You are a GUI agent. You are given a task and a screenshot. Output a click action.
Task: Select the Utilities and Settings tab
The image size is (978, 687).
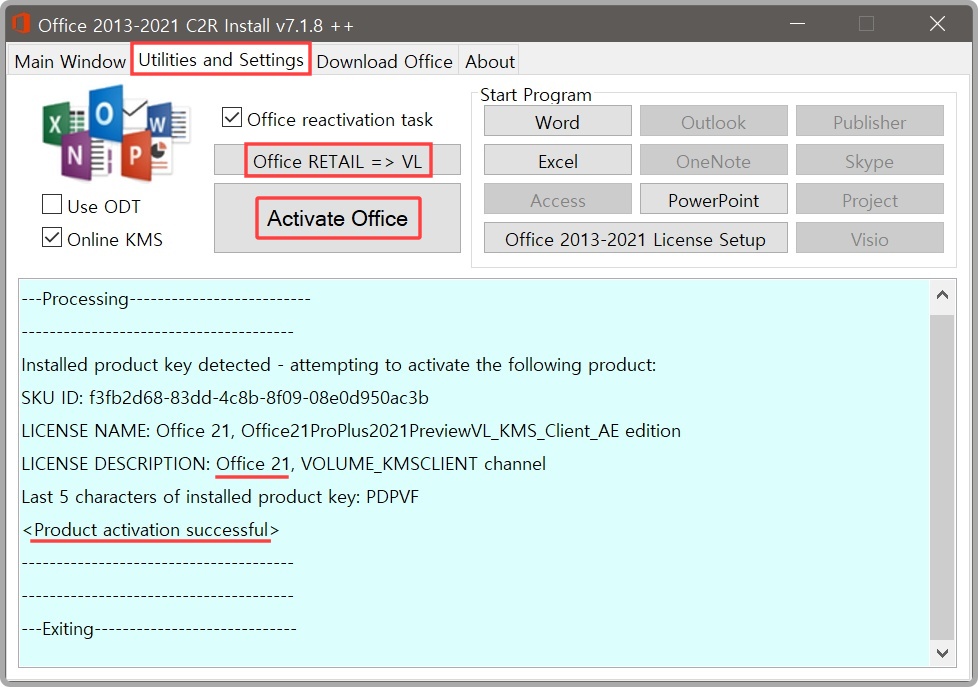(221, 59)
